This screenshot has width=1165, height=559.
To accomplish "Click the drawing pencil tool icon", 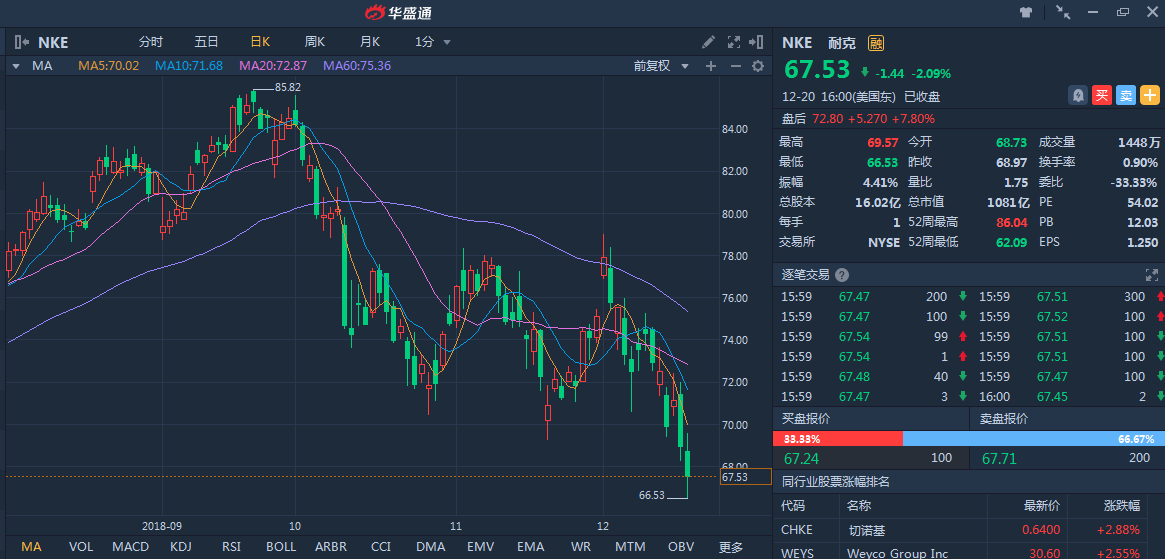I will [708, 42].
